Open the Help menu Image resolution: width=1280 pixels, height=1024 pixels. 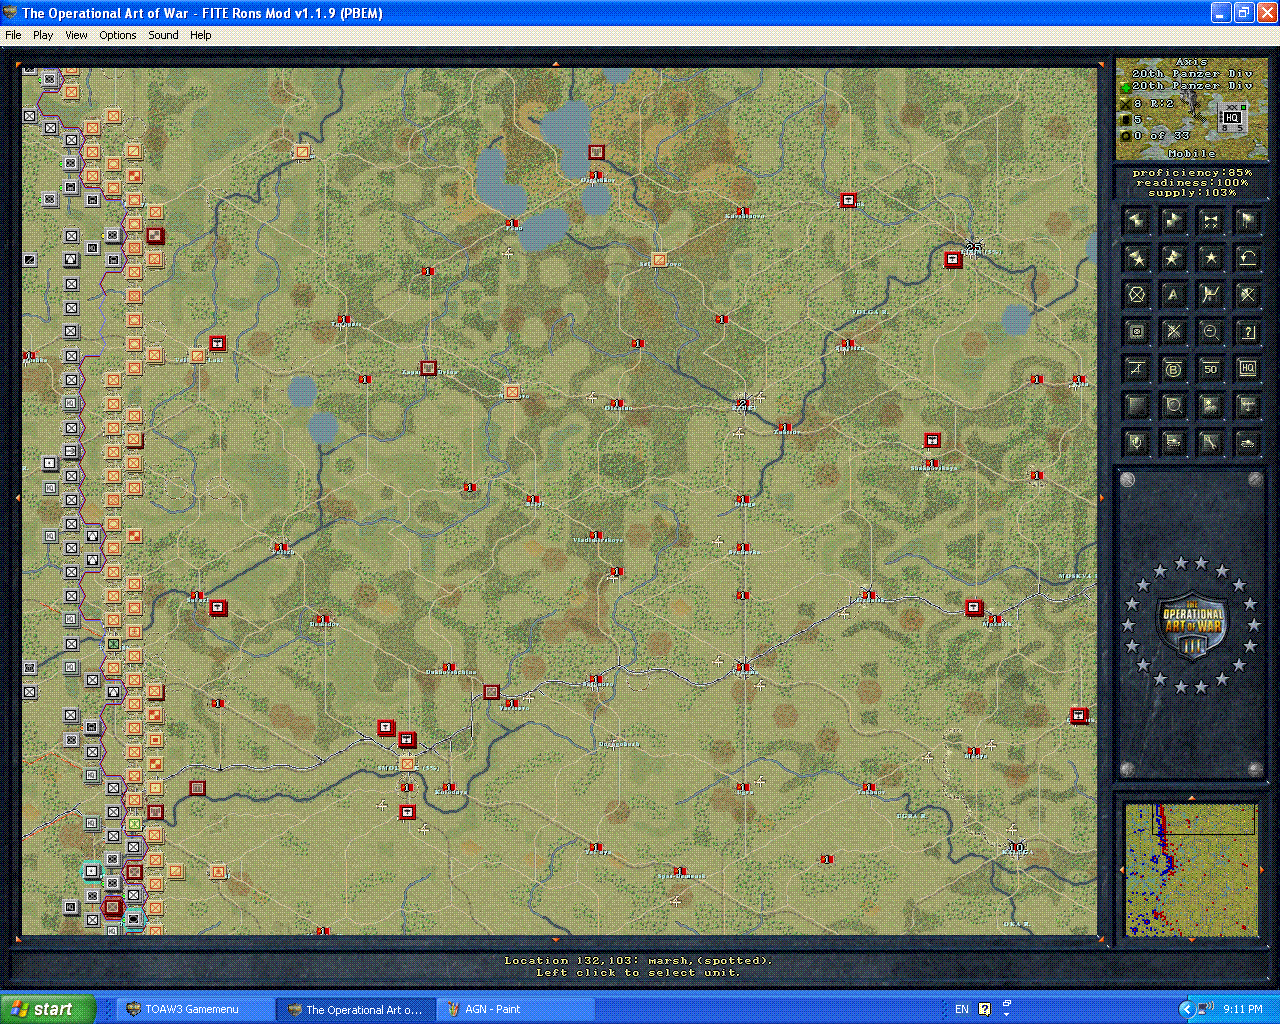point(200,35)
